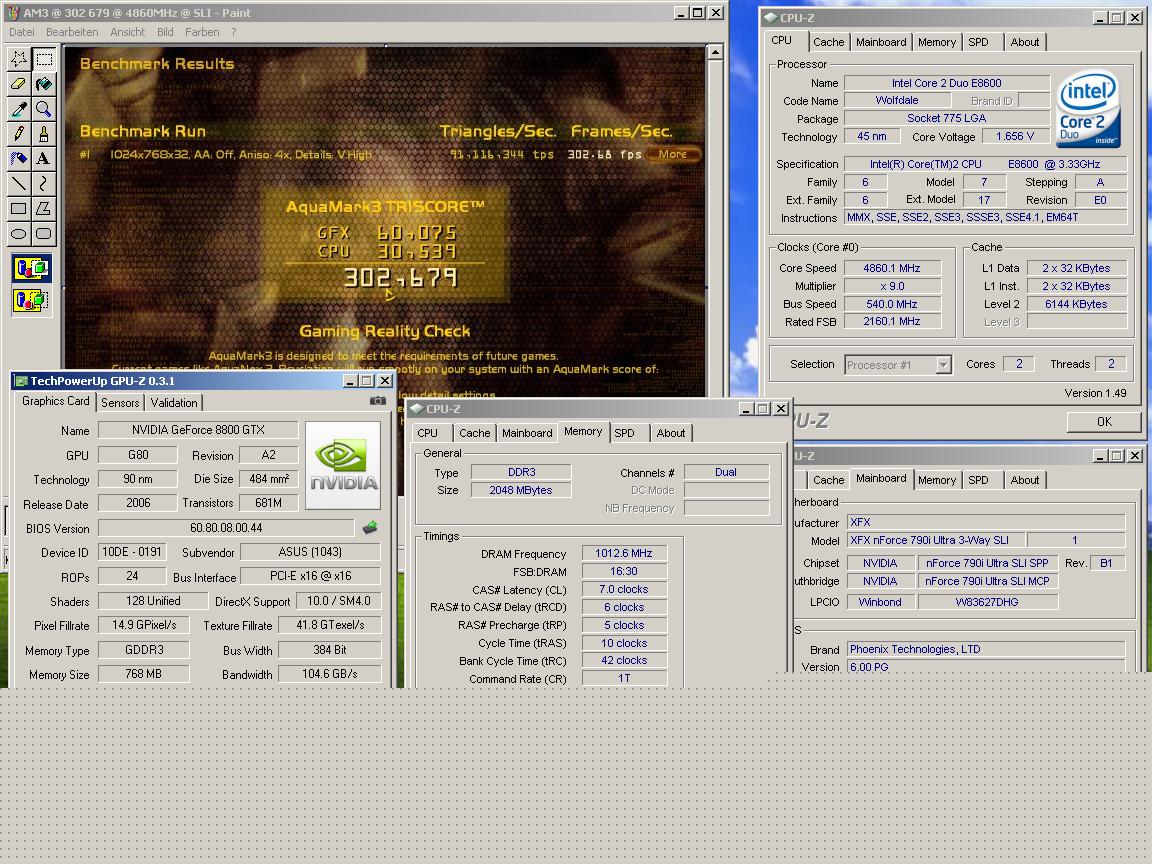Click the mainboard model XFX nForce 790i Ultra 3-Way SLI
This screenshot has height=864, width=1152.
point(935,540)
